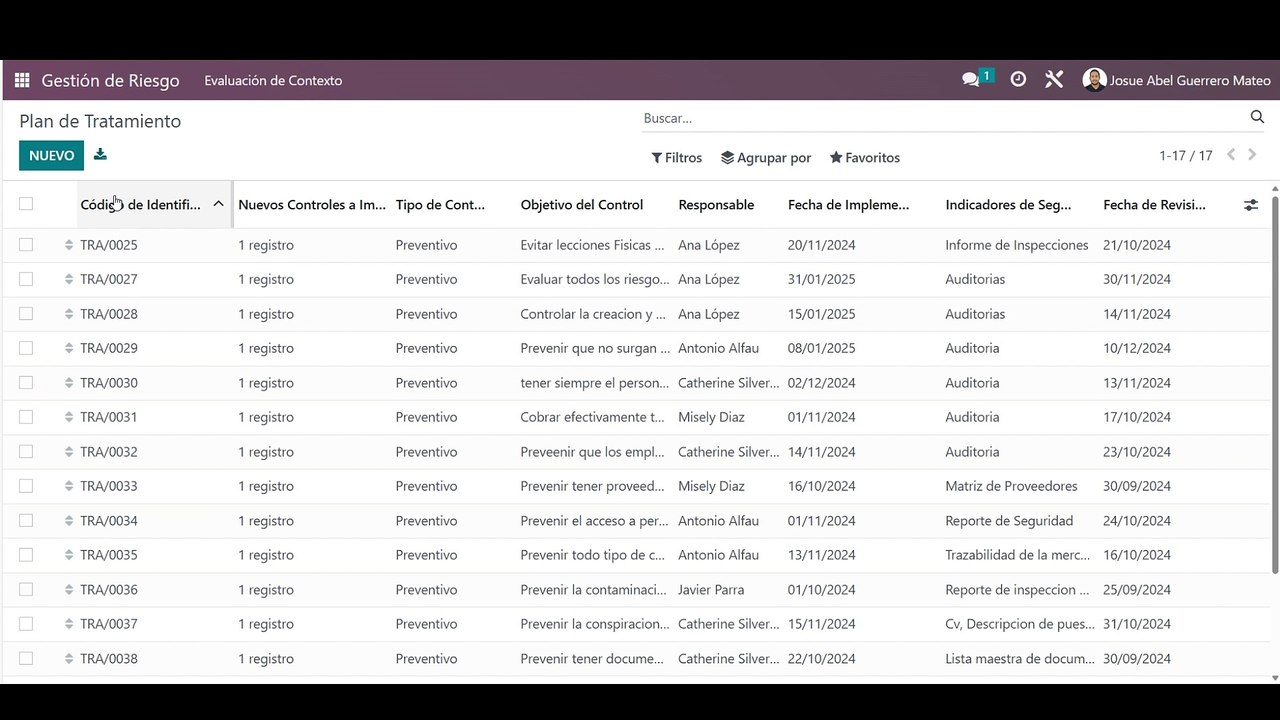The height and width of the screenshot is (720, 1280).
Task: Go to next page arrow
Action: tap(1252, 155)
